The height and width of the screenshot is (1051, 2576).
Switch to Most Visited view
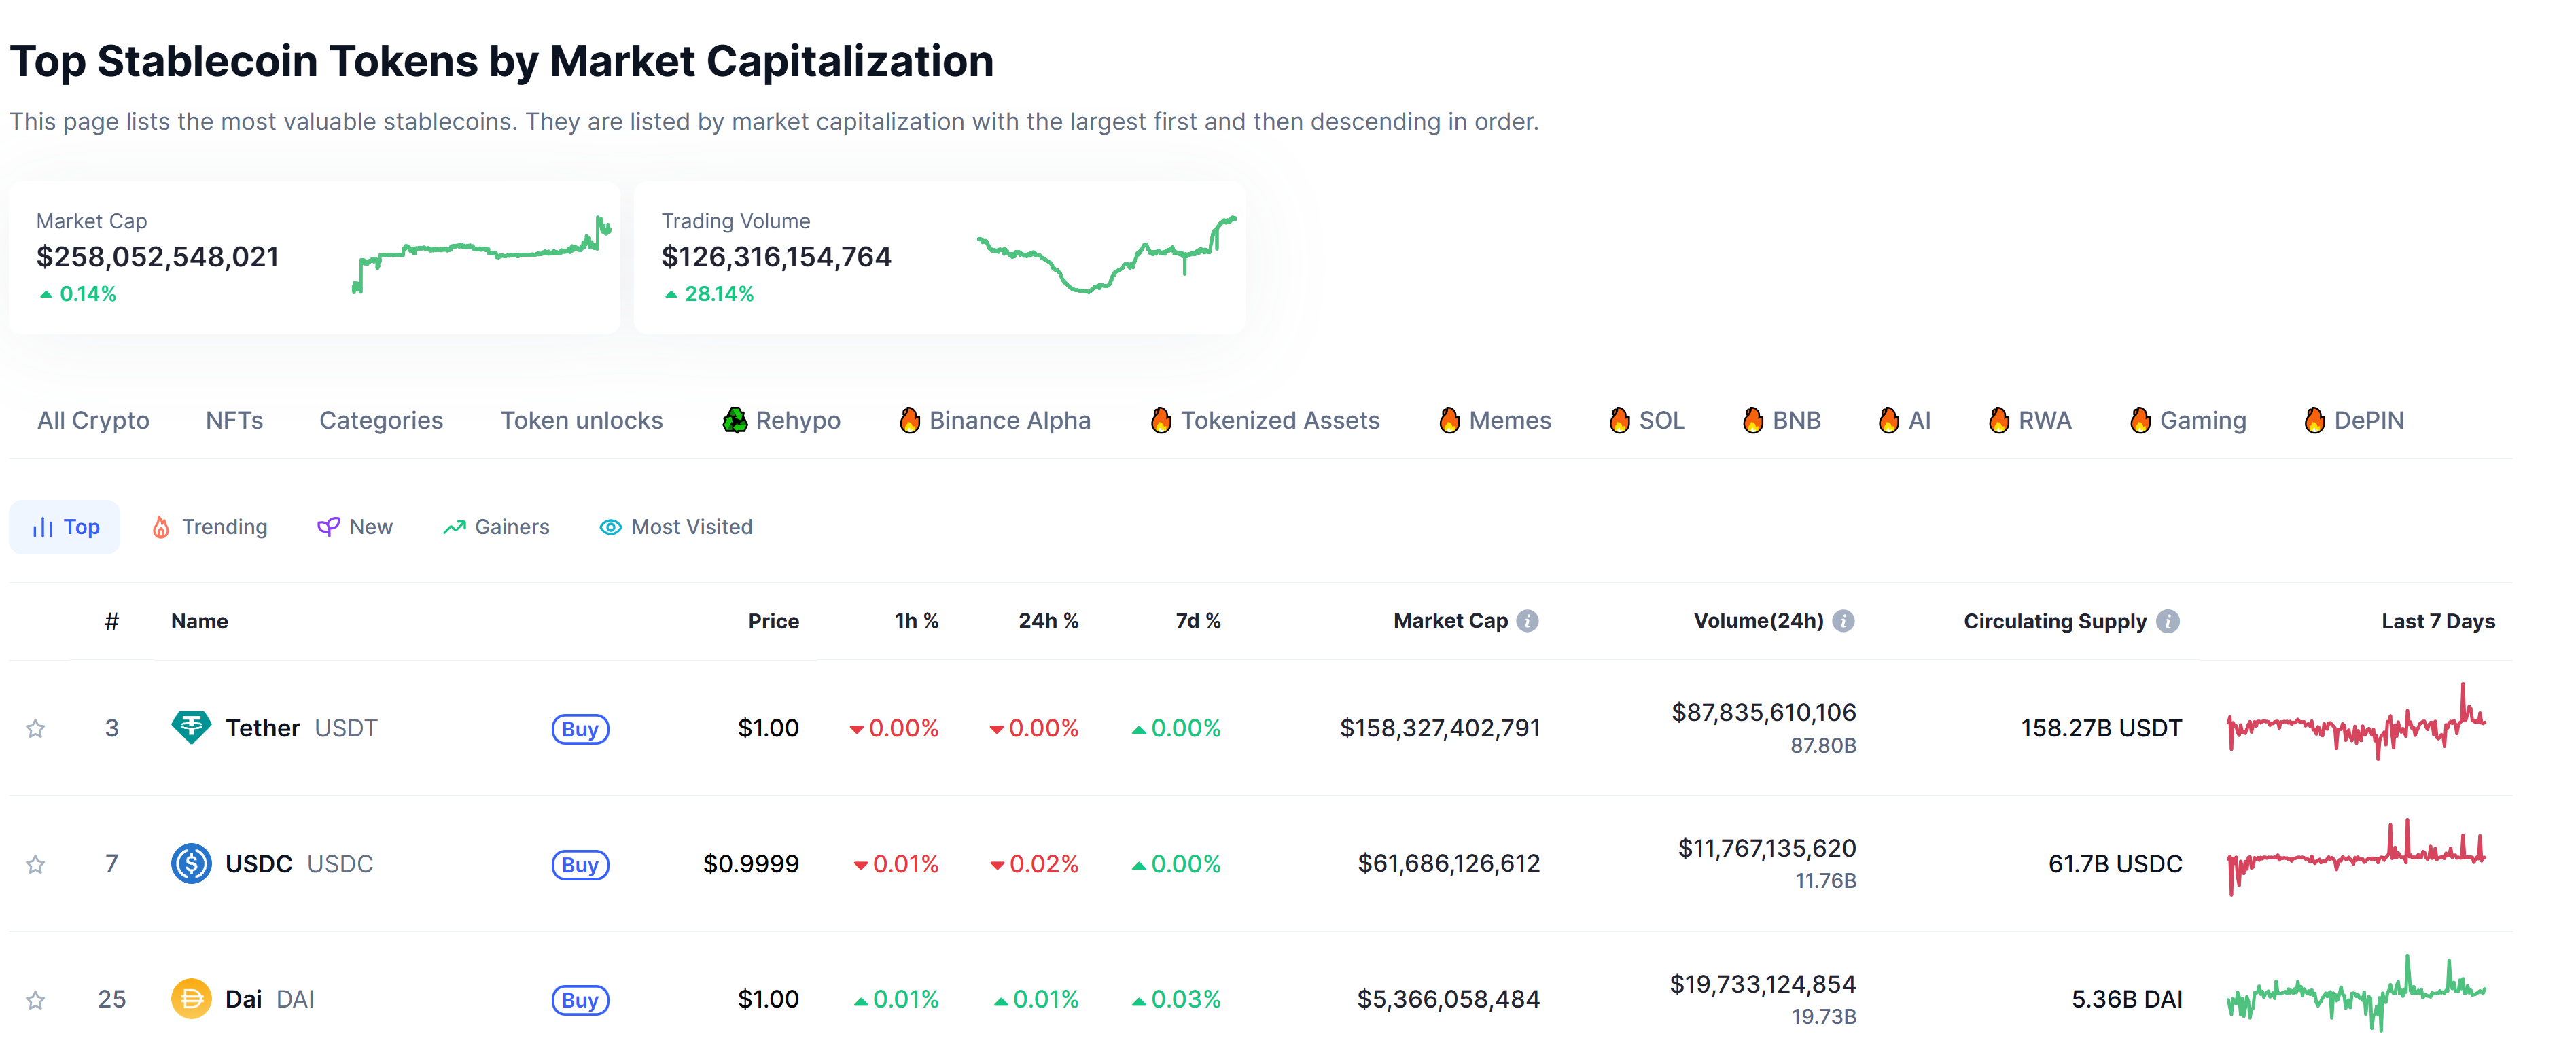[676, 527]
